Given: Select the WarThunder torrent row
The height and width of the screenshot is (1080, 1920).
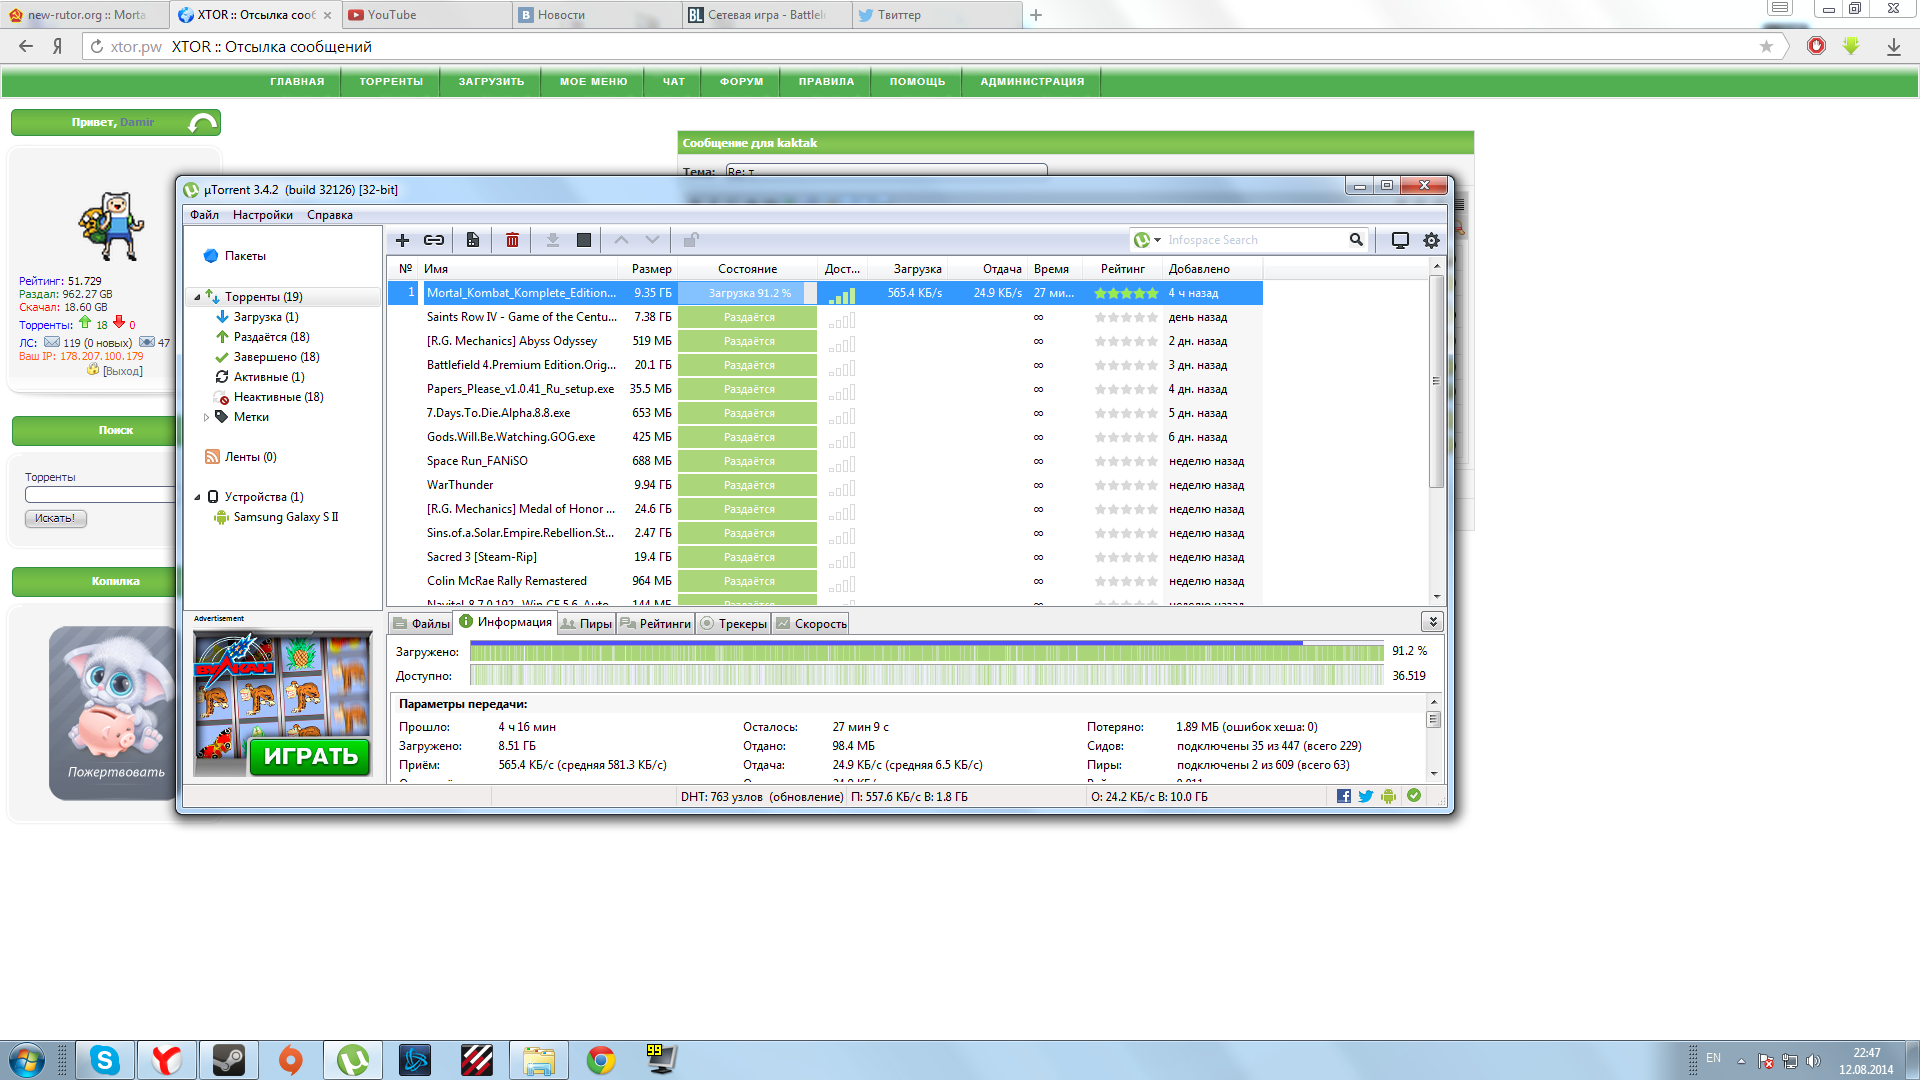Looking at the screenshot, I should pyautogui.click(x=825, y=485).
